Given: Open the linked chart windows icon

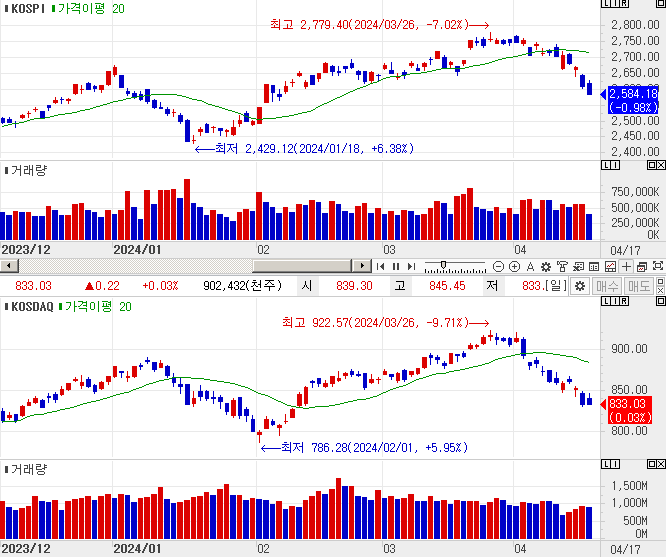Looking at the screenshot, I should [642, 266].
